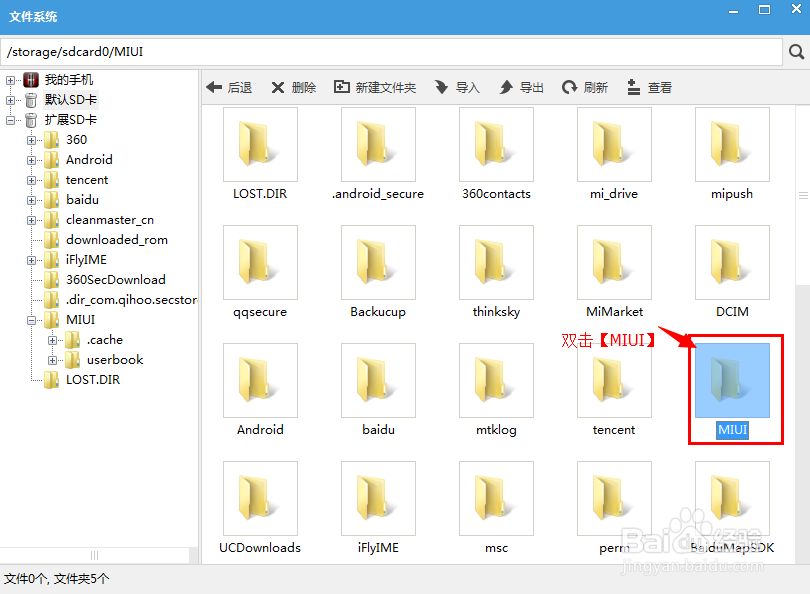The image size is (810, 594).
Task: Select the iFlyIME folder in grid
Action: coord(378,498)
